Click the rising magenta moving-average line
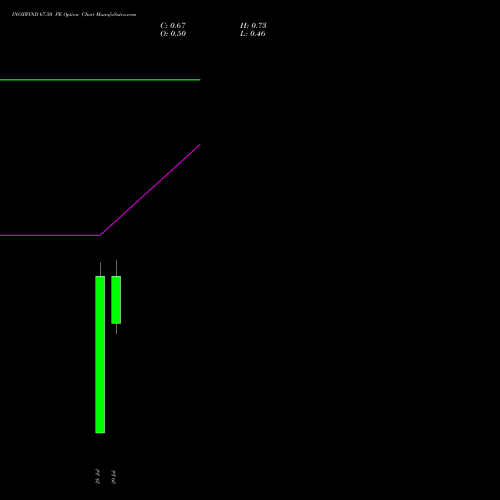Viewport: 500px width, 500px height. (150, 190)
